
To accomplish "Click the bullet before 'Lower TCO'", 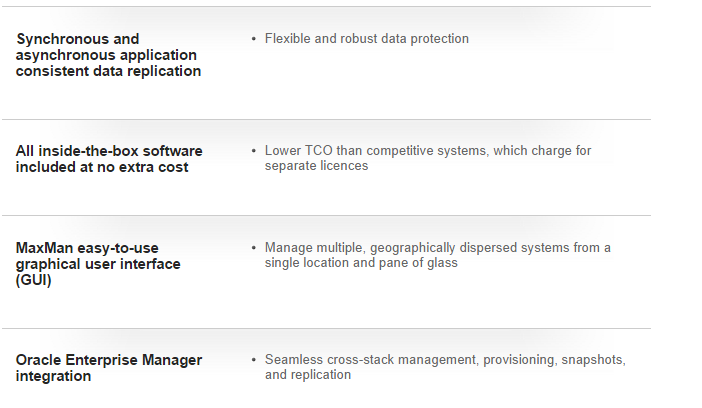I will (x=254, y=151).
